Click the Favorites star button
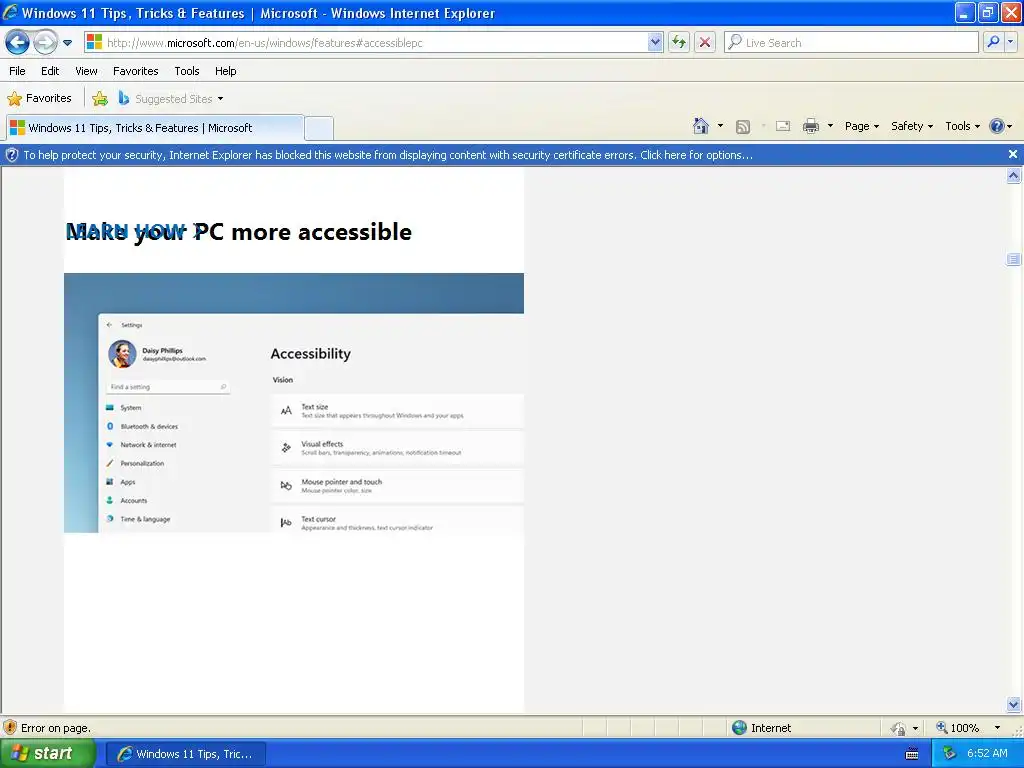Viewport: 1024px width, 768px height. pyautogui.click(x=39, y=99)
